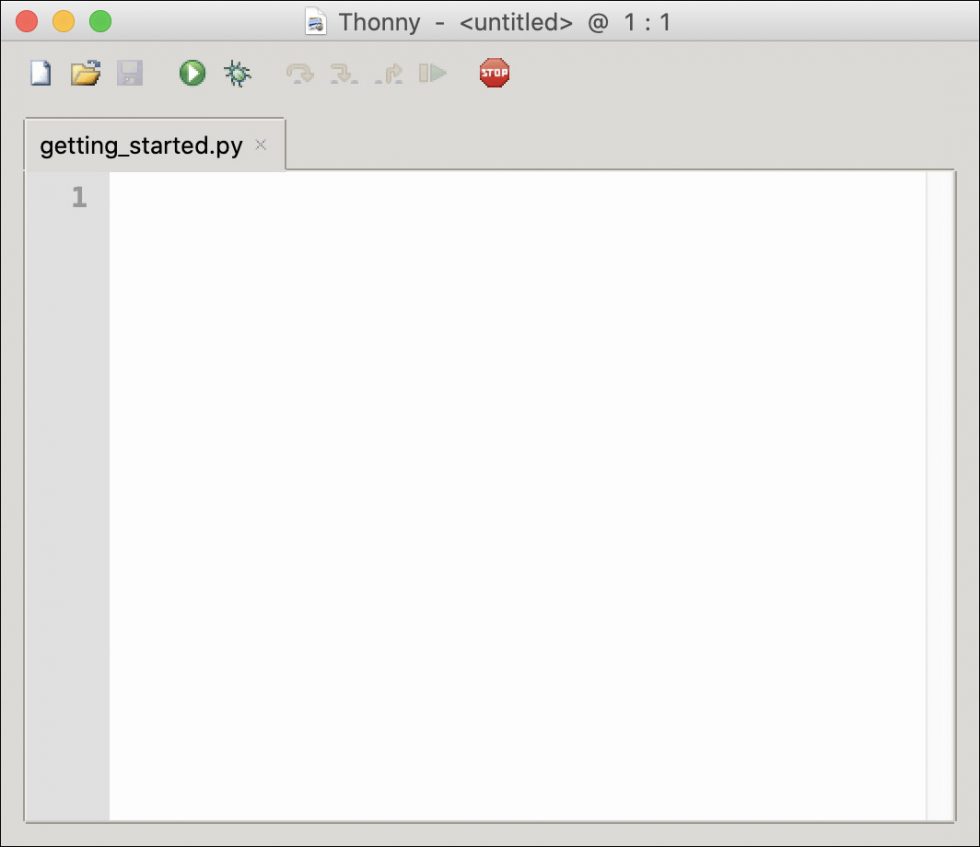The height and width of the screenshot is (847, 980).
Task: Step into the function call
Action: 345,72
